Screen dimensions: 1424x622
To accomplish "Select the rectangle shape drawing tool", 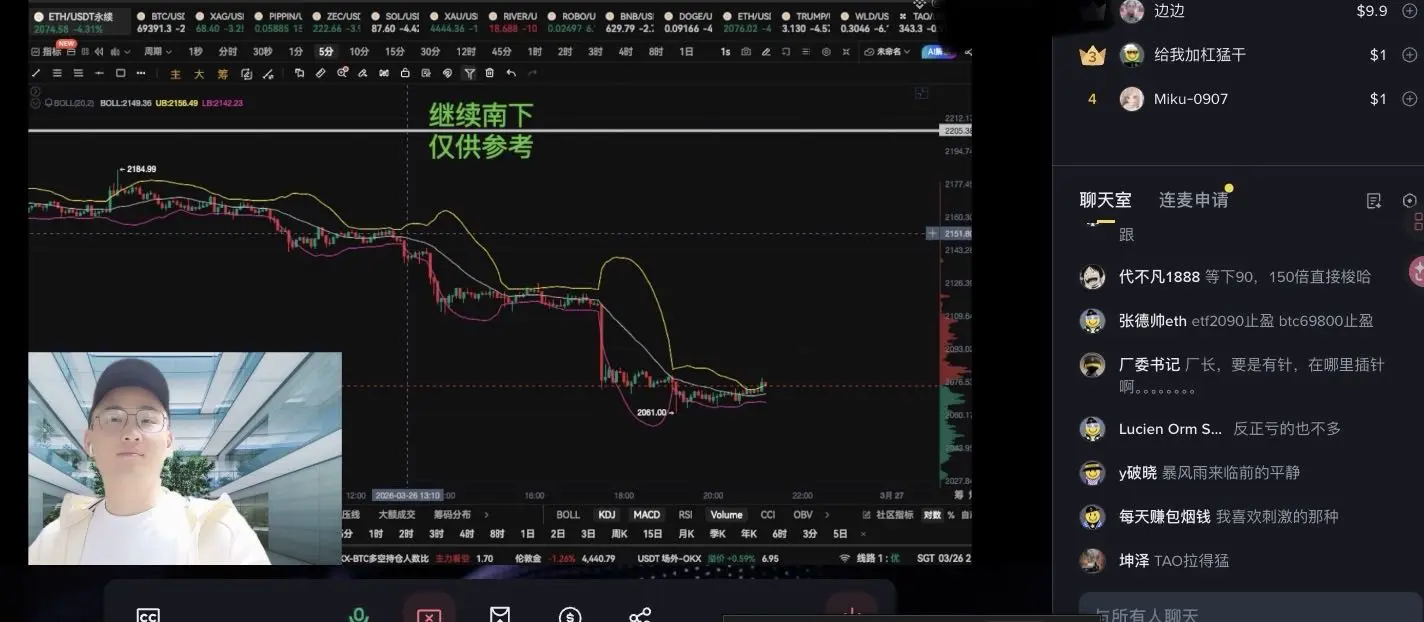I will pos(120,73).
